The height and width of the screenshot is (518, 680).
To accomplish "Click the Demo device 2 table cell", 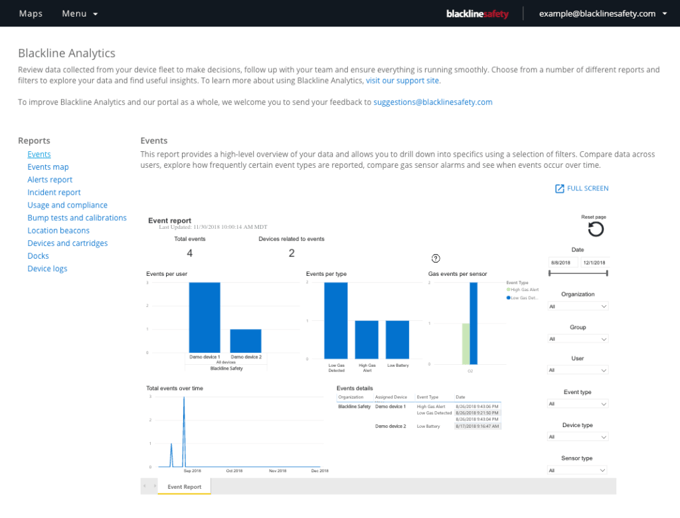I will click(390, 426).
